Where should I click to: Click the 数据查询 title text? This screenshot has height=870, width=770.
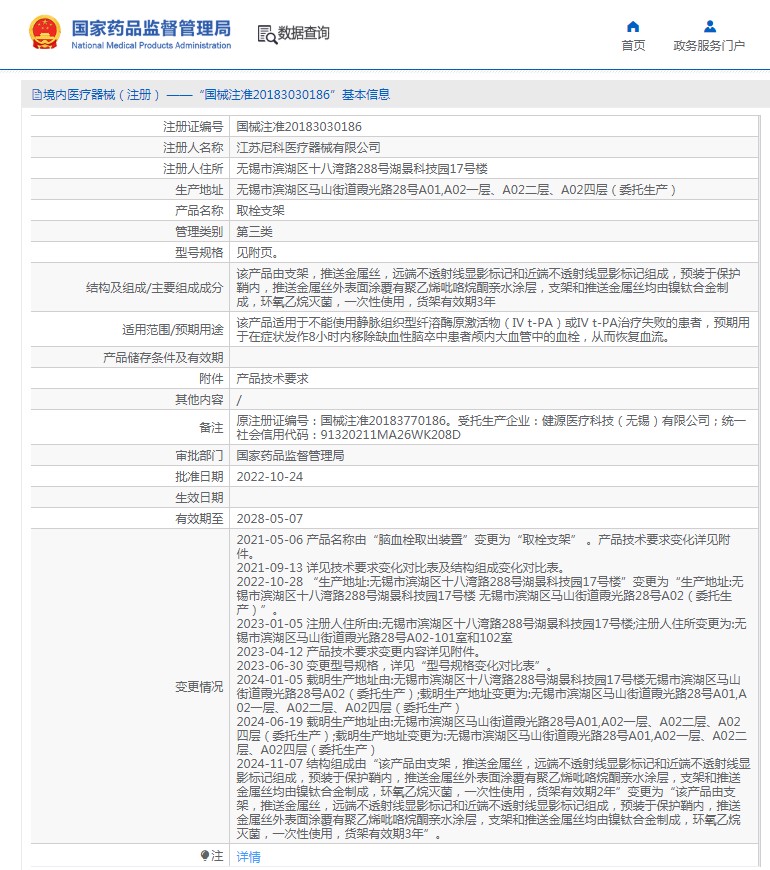coord(303,33)
